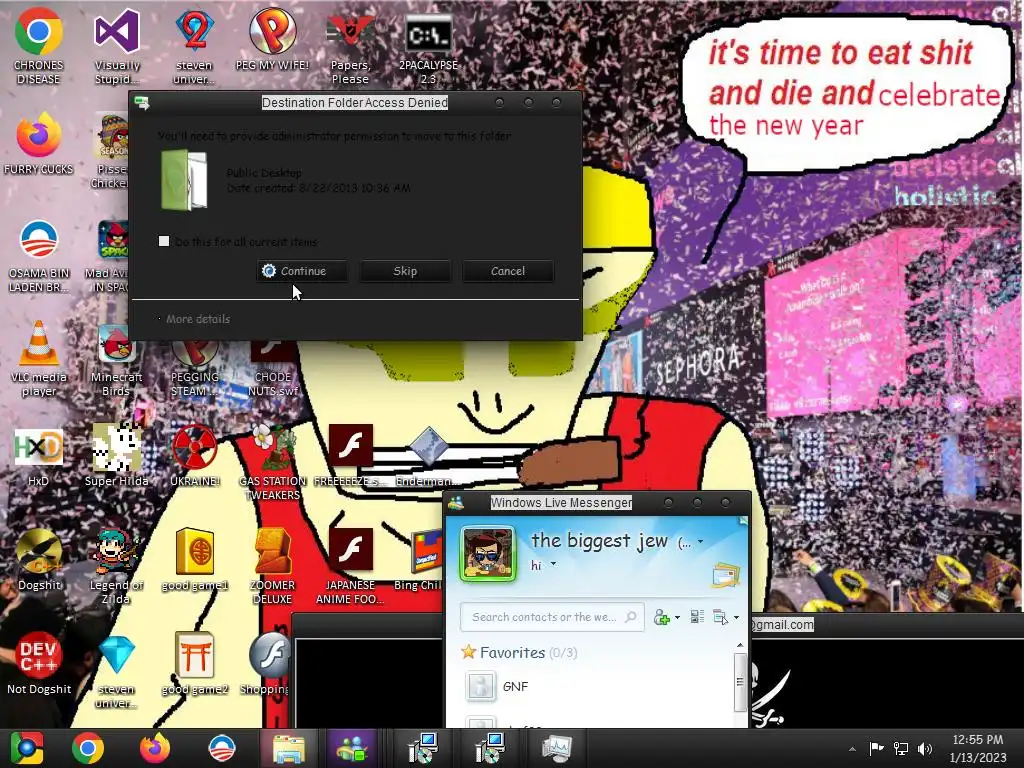Screen dimensions: 1024x768
Task: Click the Favorites star icon in Messenger
Action: click(x=468, y=652)
